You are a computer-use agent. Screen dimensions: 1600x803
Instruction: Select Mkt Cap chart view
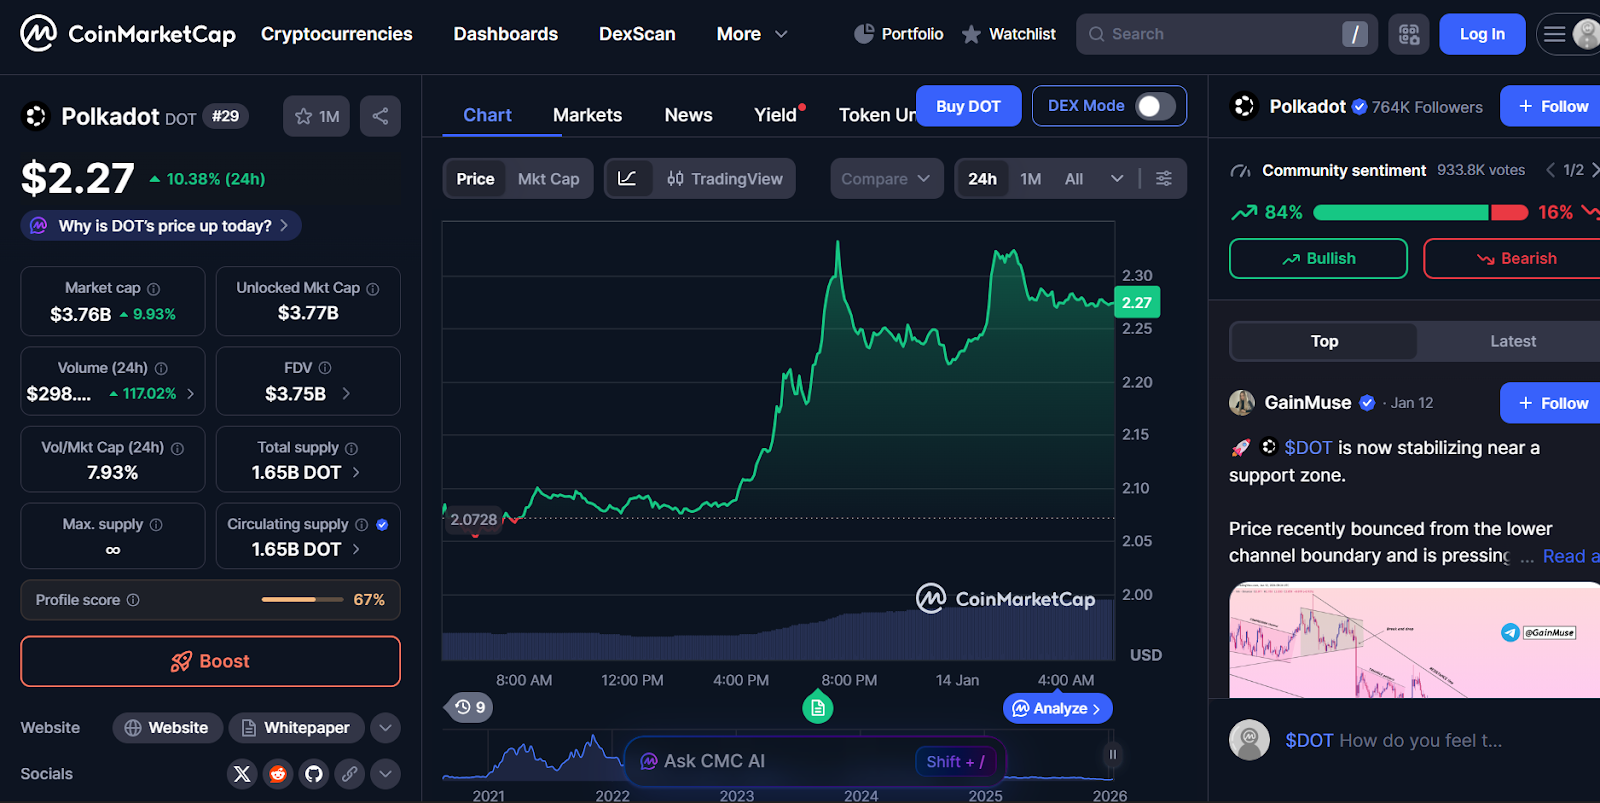tap(548, 179)
